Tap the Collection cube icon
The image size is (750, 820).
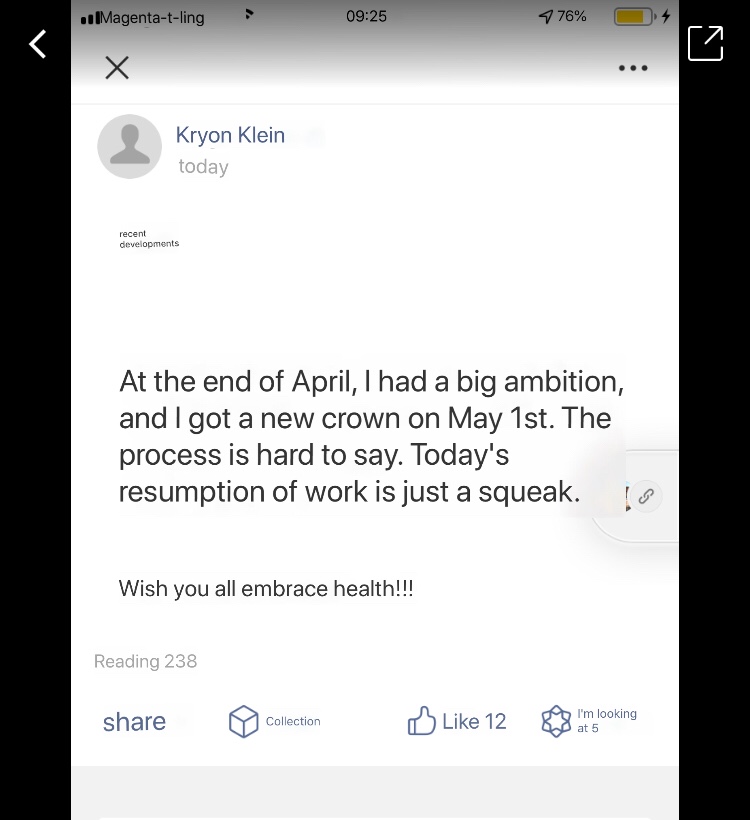pos(244,721)
